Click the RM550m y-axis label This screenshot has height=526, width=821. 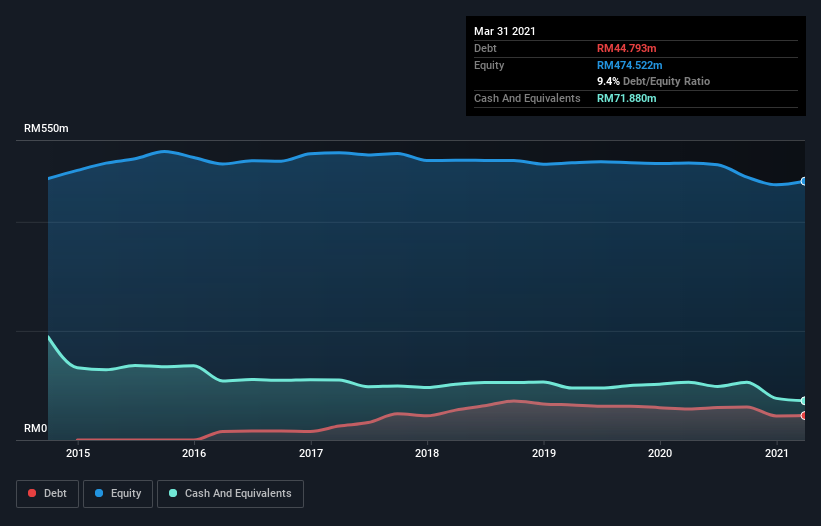pos(46,129)
